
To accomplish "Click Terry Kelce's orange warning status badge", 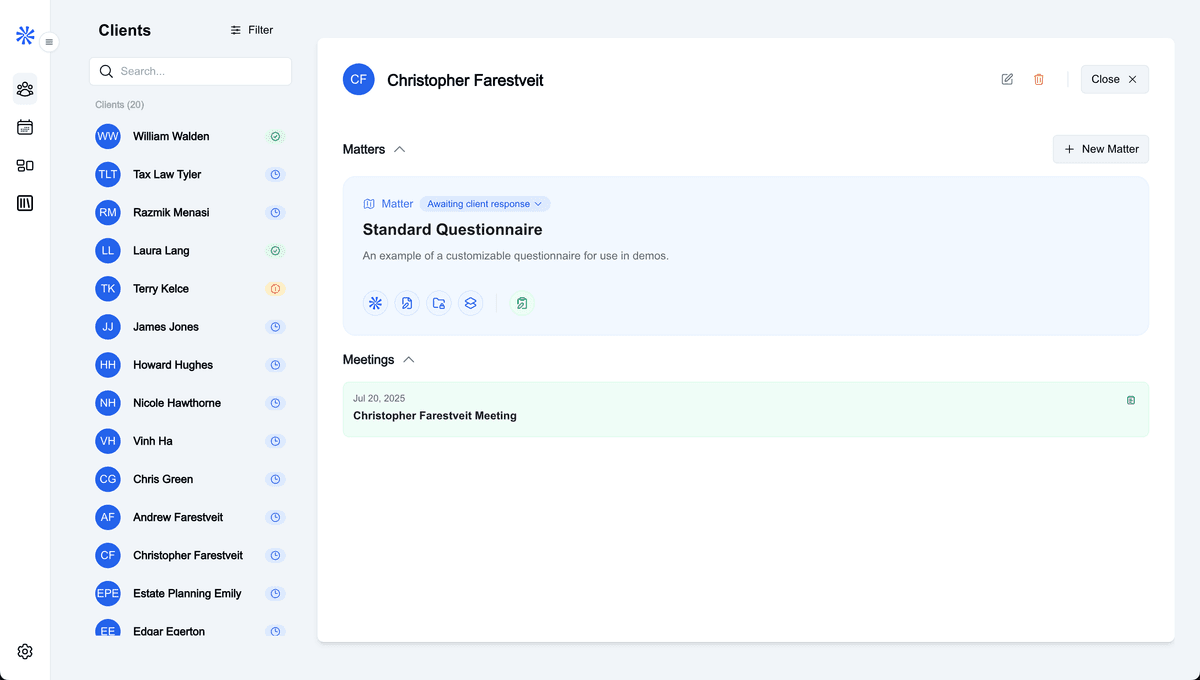I will click(x=276, y=289).
